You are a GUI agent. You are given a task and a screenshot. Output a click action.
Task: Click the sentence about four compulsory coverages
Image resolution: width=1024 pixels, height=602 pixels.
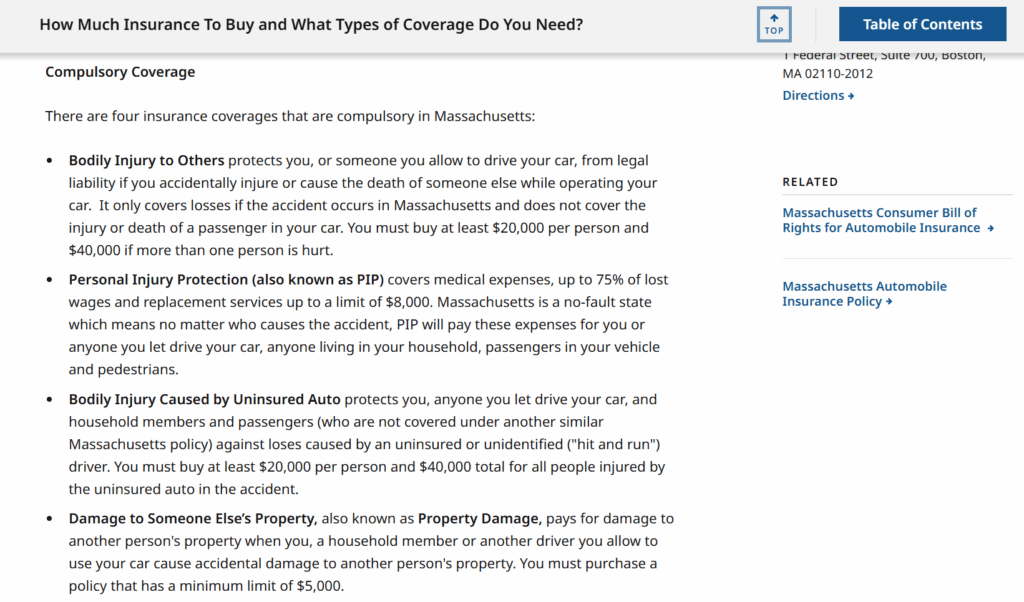[x=290, y=116]
